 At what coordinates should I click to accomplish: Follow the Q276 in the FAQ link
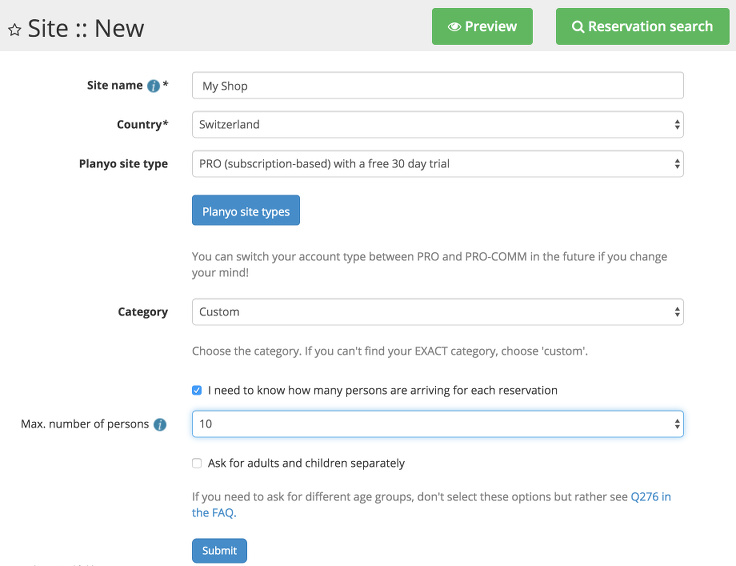pos(650,496)
